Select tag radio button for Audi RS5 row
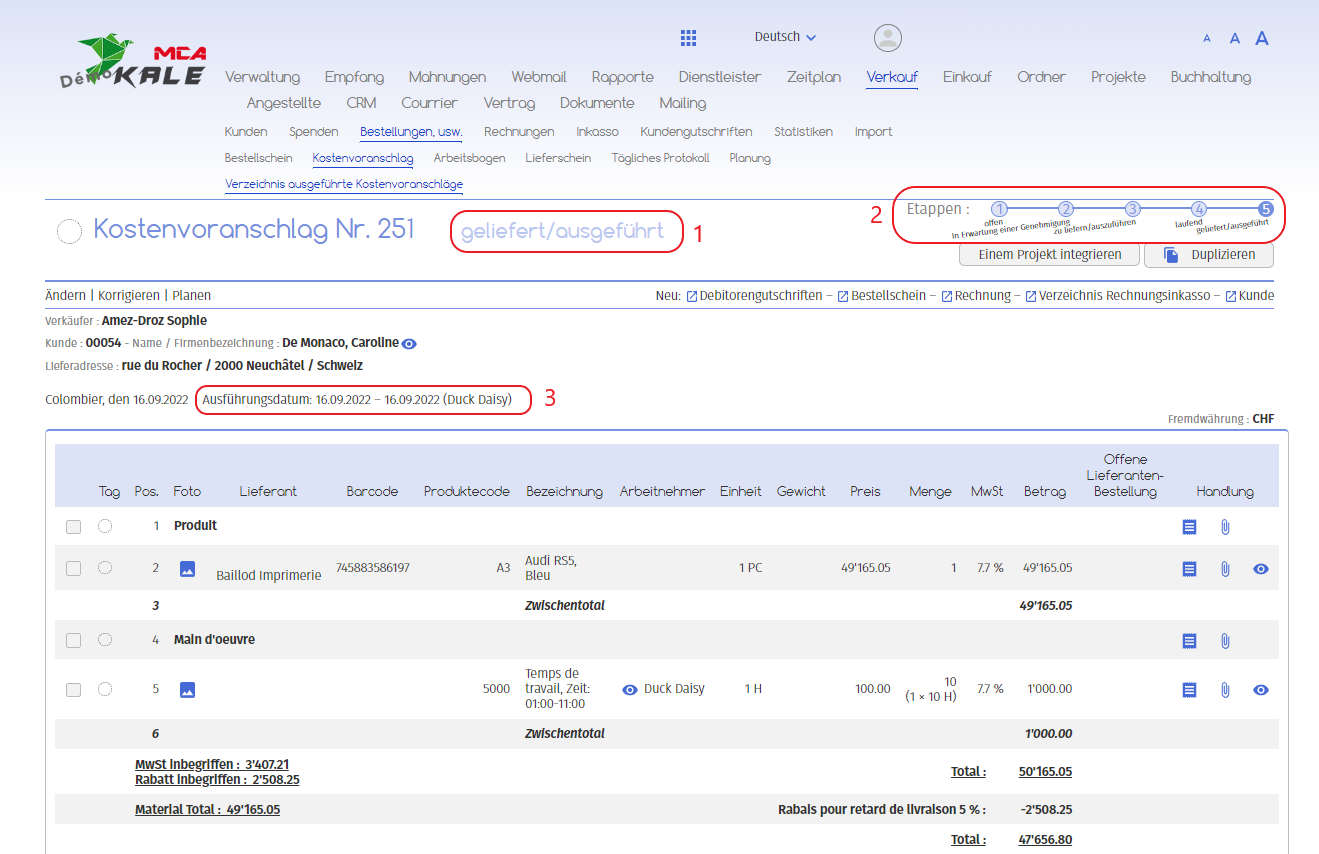The width and height of the screenshot is (1319, 854). (x=105, y=568)
